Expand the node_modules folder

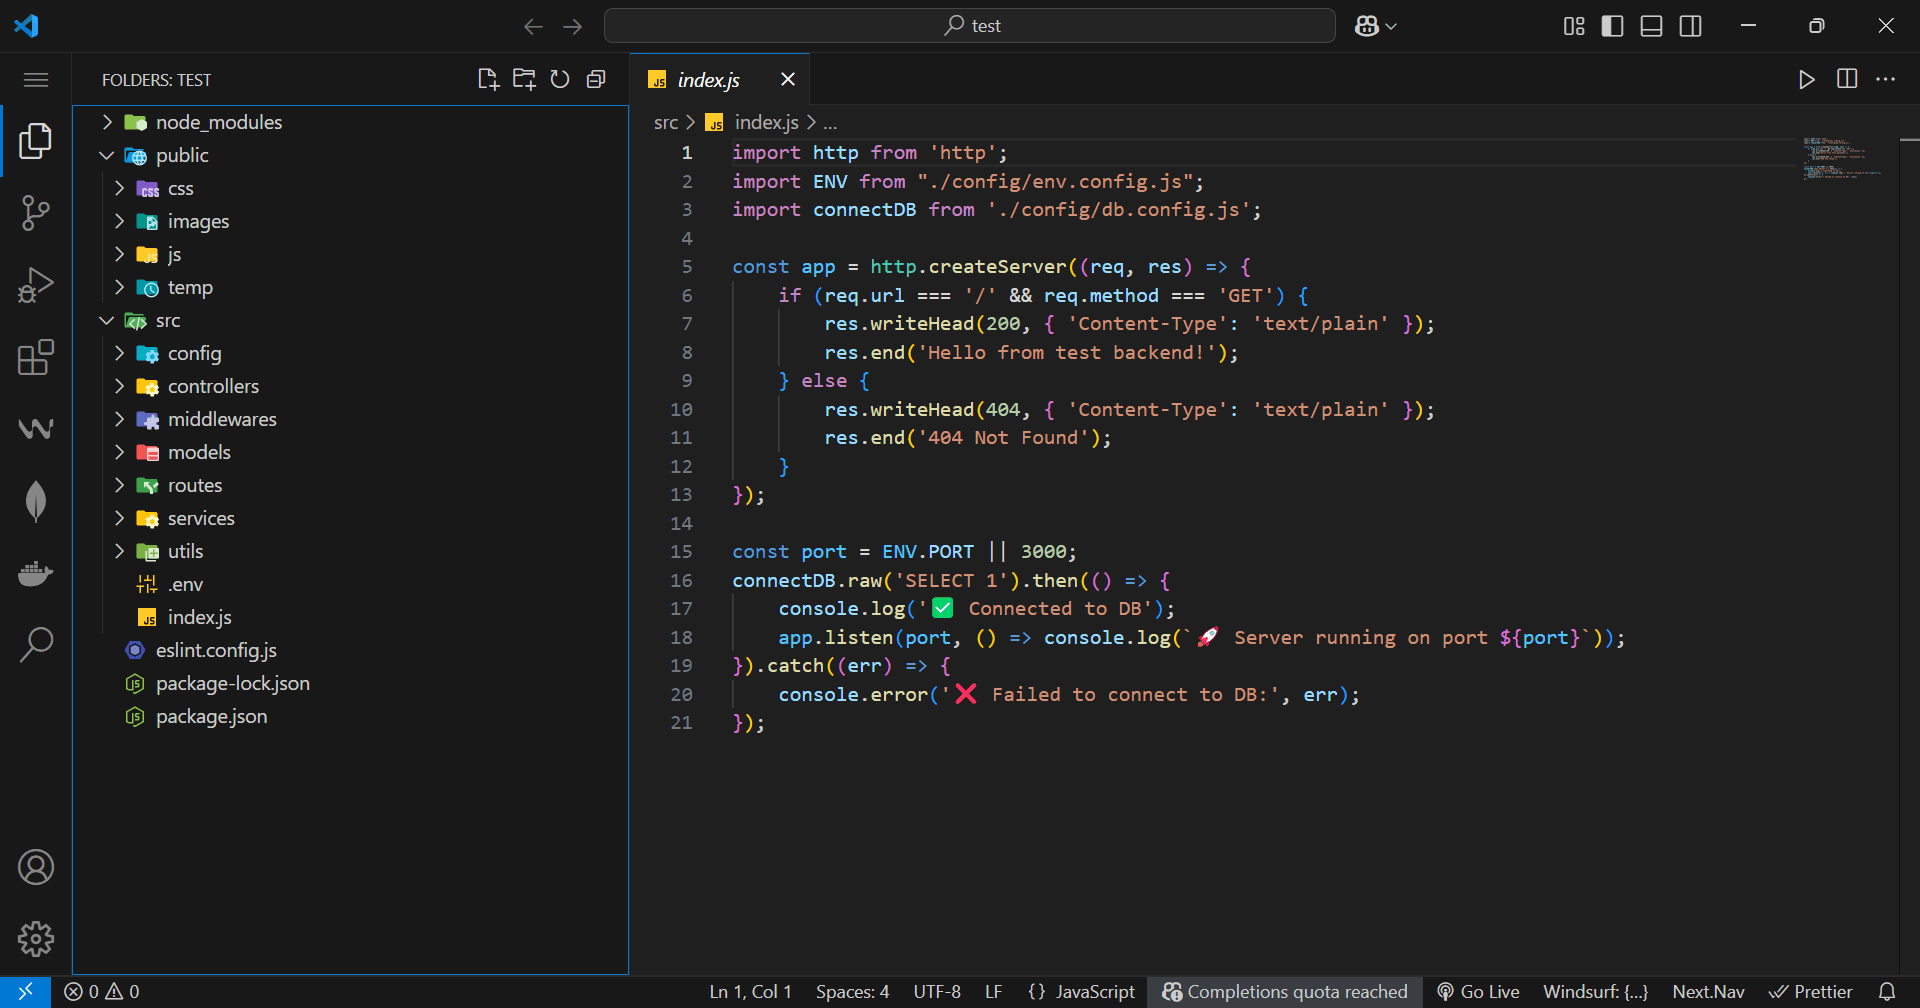219,122
